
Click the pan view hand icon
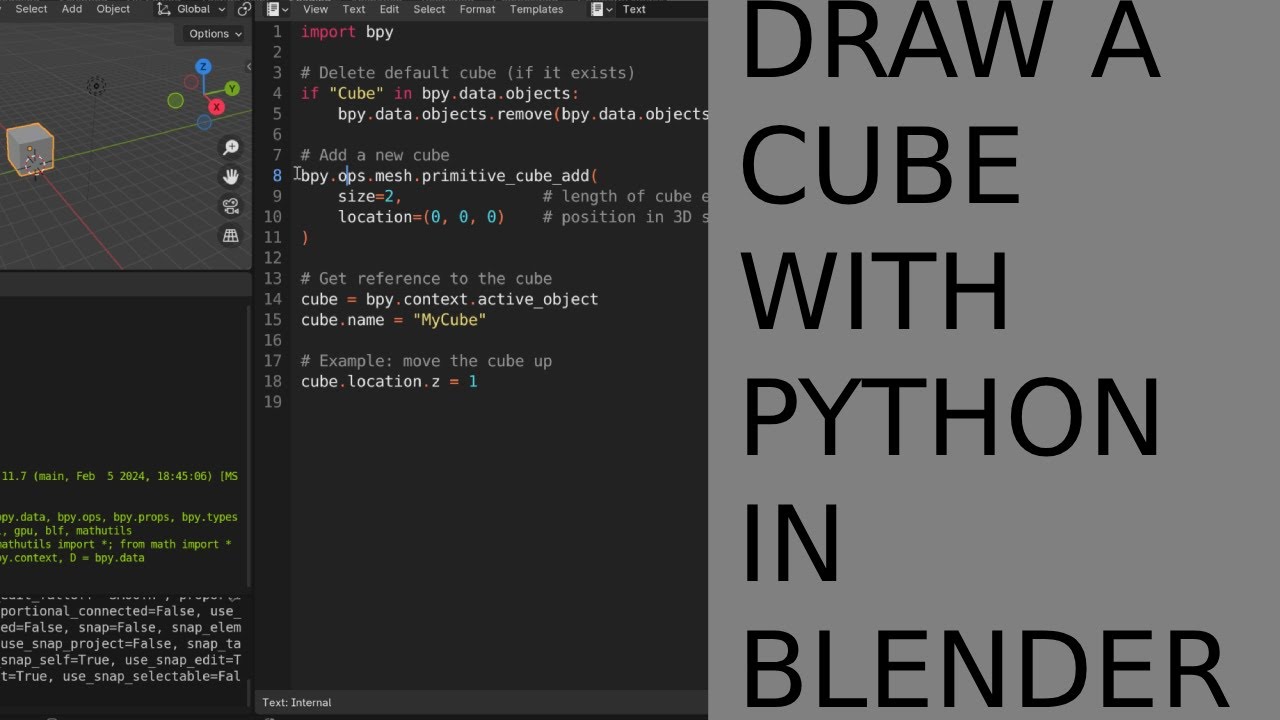tap(231, 177)
